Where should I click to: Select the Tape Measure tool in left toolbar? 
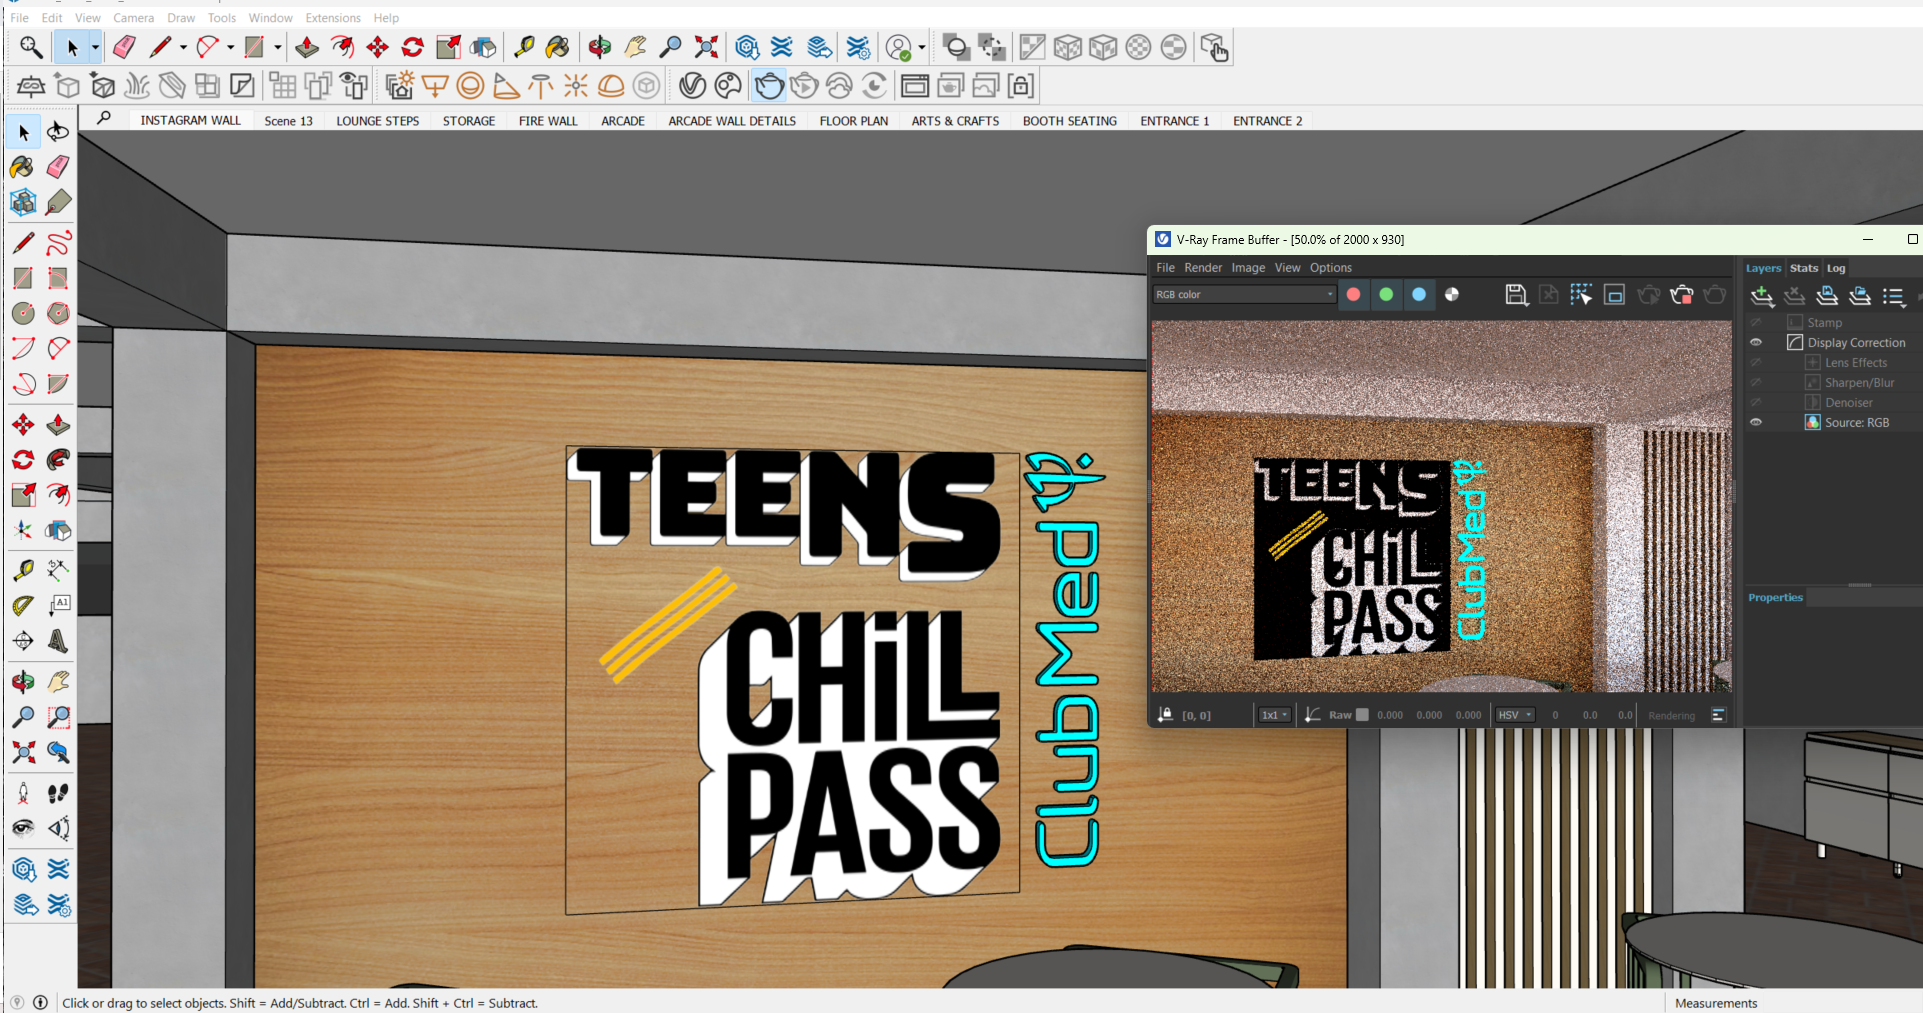23,571
